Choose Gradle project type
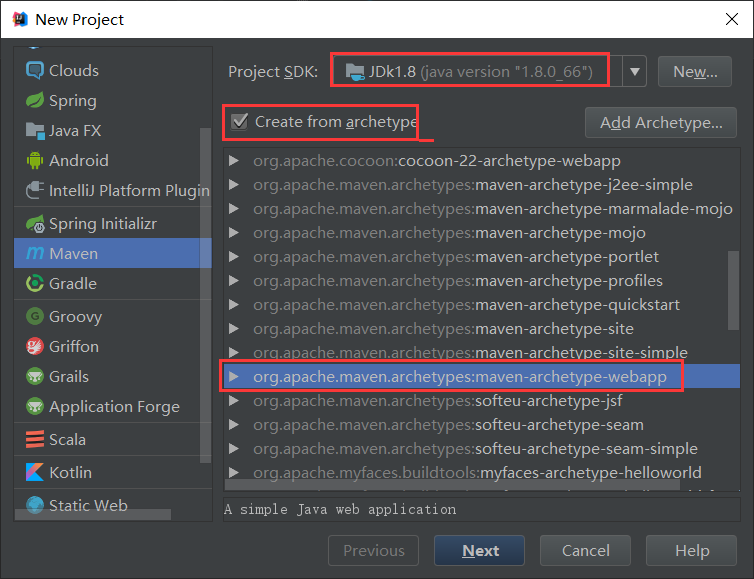 [x=113, y=283]
